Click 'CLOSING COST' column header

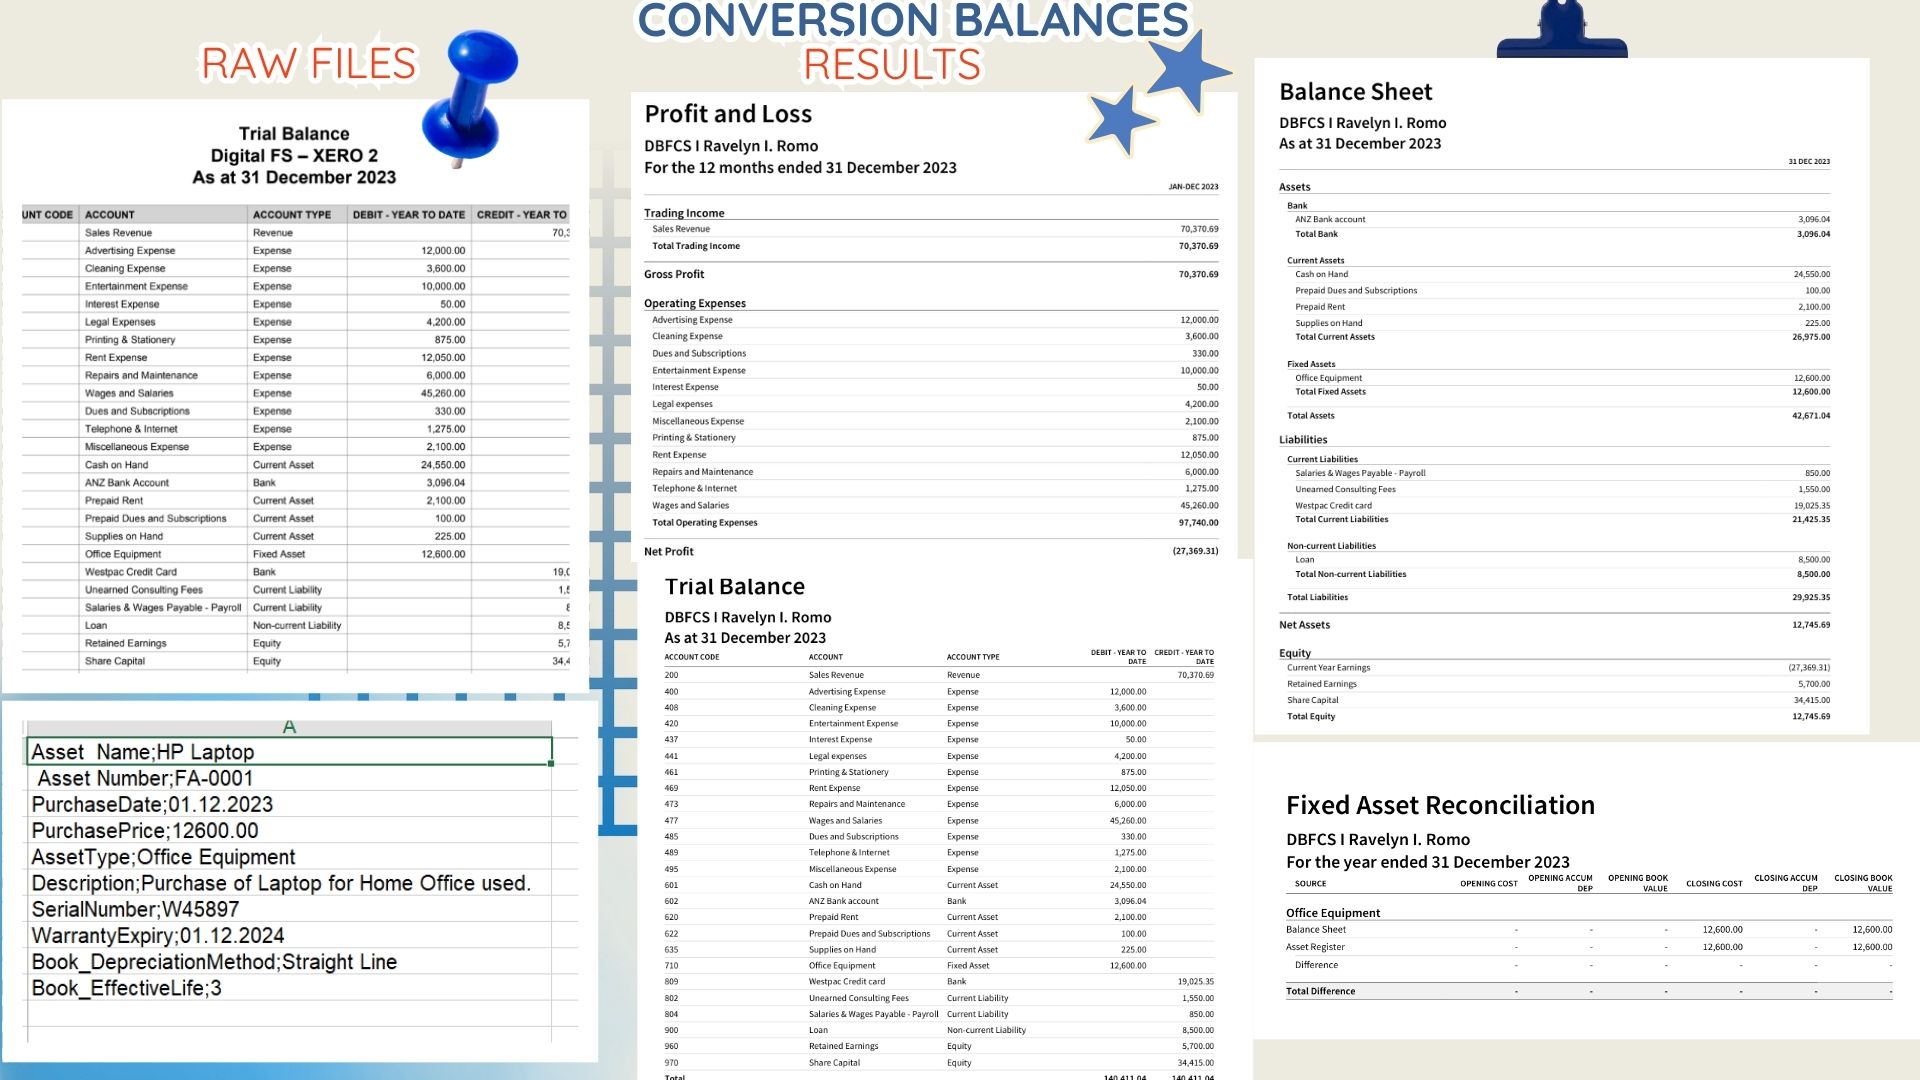tap(1714, 884)
